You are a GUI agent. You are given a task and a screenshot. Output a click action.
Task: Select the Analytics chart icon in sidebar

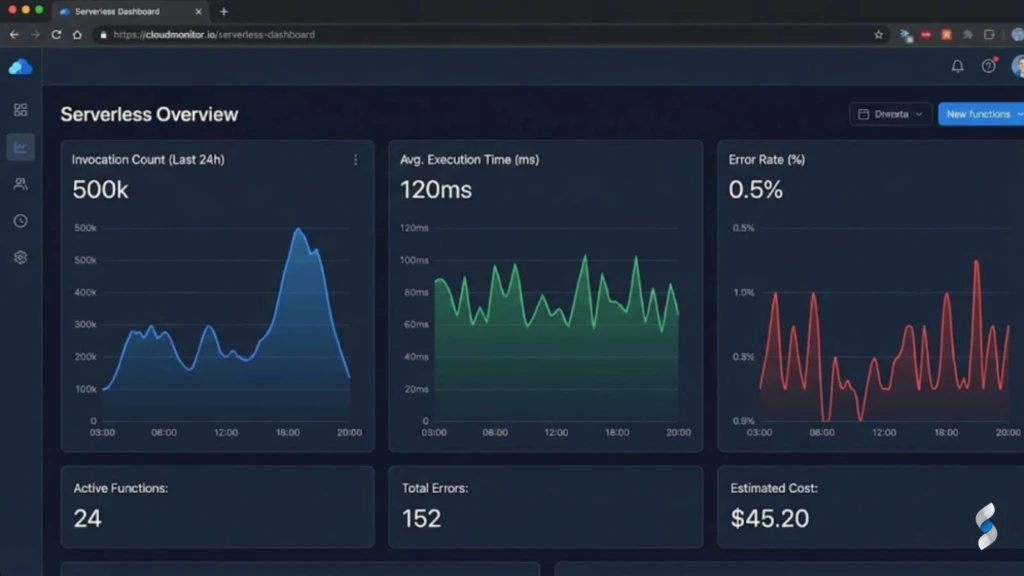21,146
